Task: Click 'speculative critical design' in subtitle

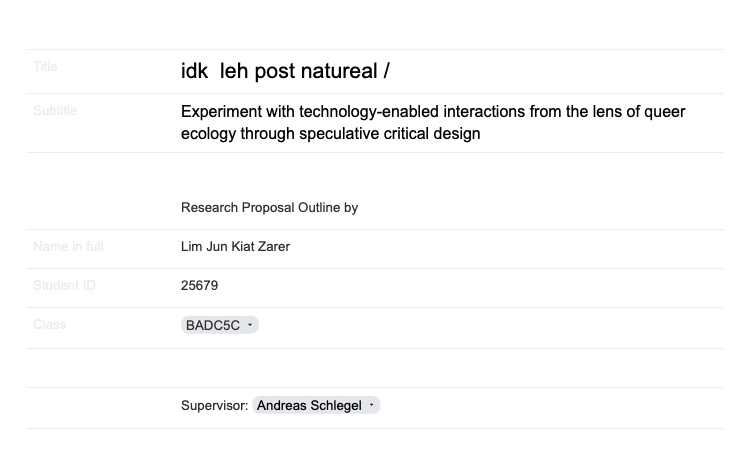Action: [390, 133]
